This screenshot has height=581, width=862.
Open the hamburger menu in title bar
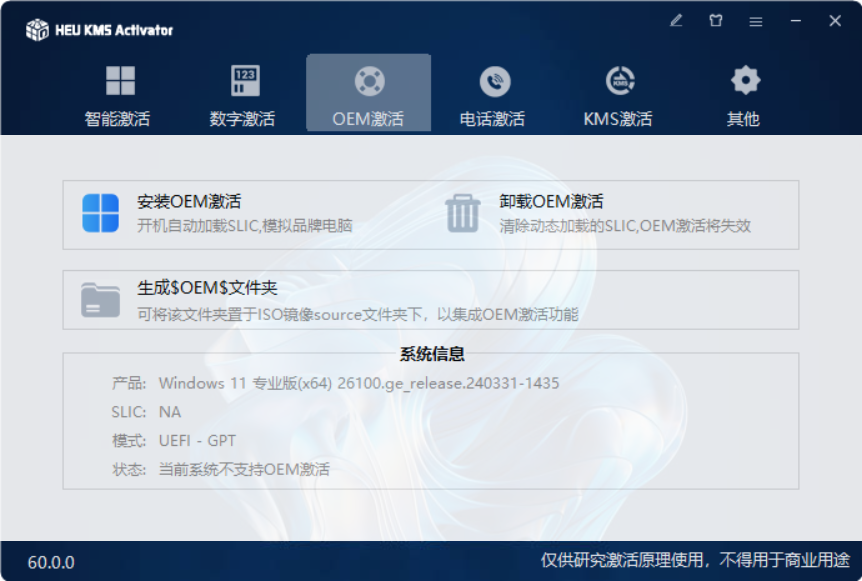(x=756, y=20)
